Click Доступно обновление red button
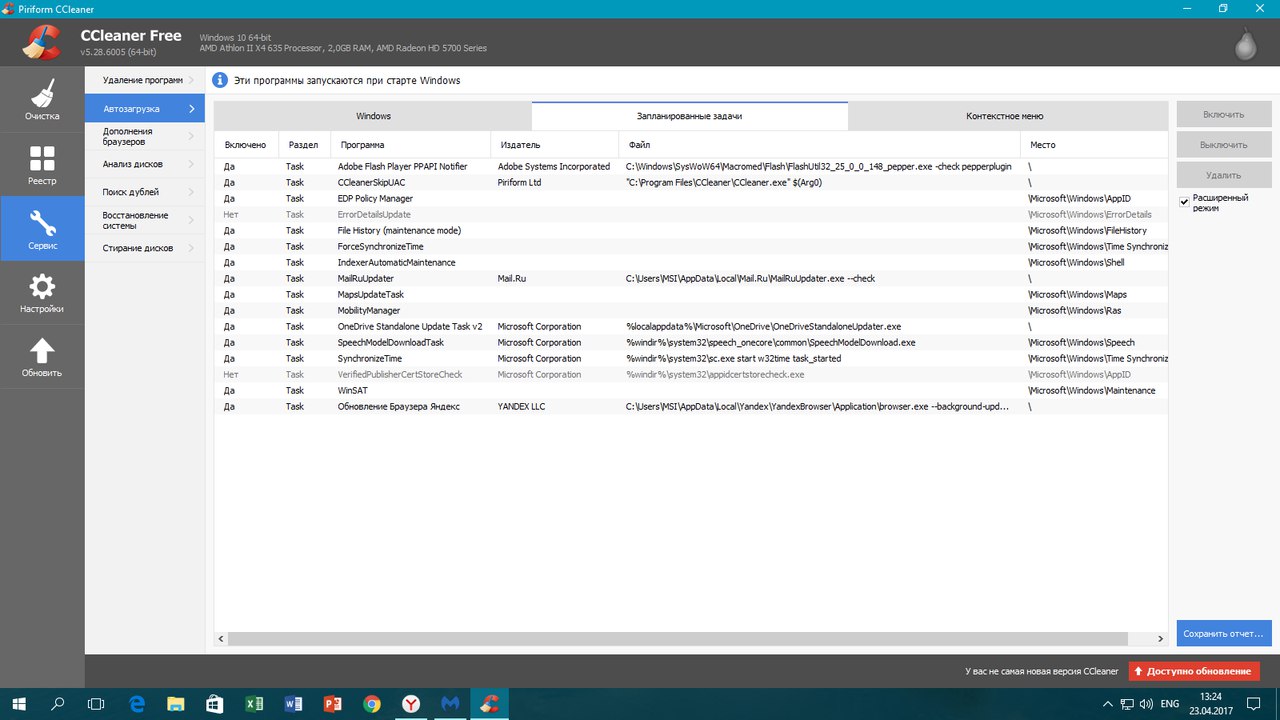The image size is (1280, 720). point(1194,671)
